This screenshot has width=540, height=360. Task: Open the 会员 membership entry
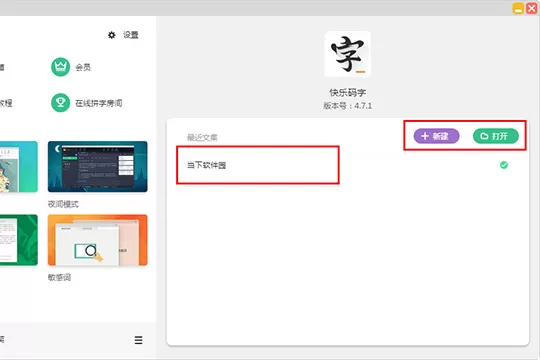(83, 67)
